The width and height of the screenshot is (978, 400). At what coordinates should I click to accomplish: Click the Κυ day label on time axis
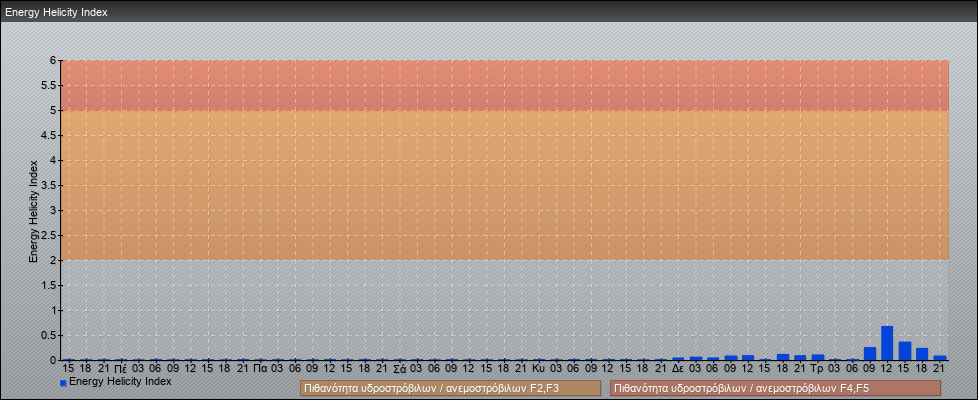(538, 368)
